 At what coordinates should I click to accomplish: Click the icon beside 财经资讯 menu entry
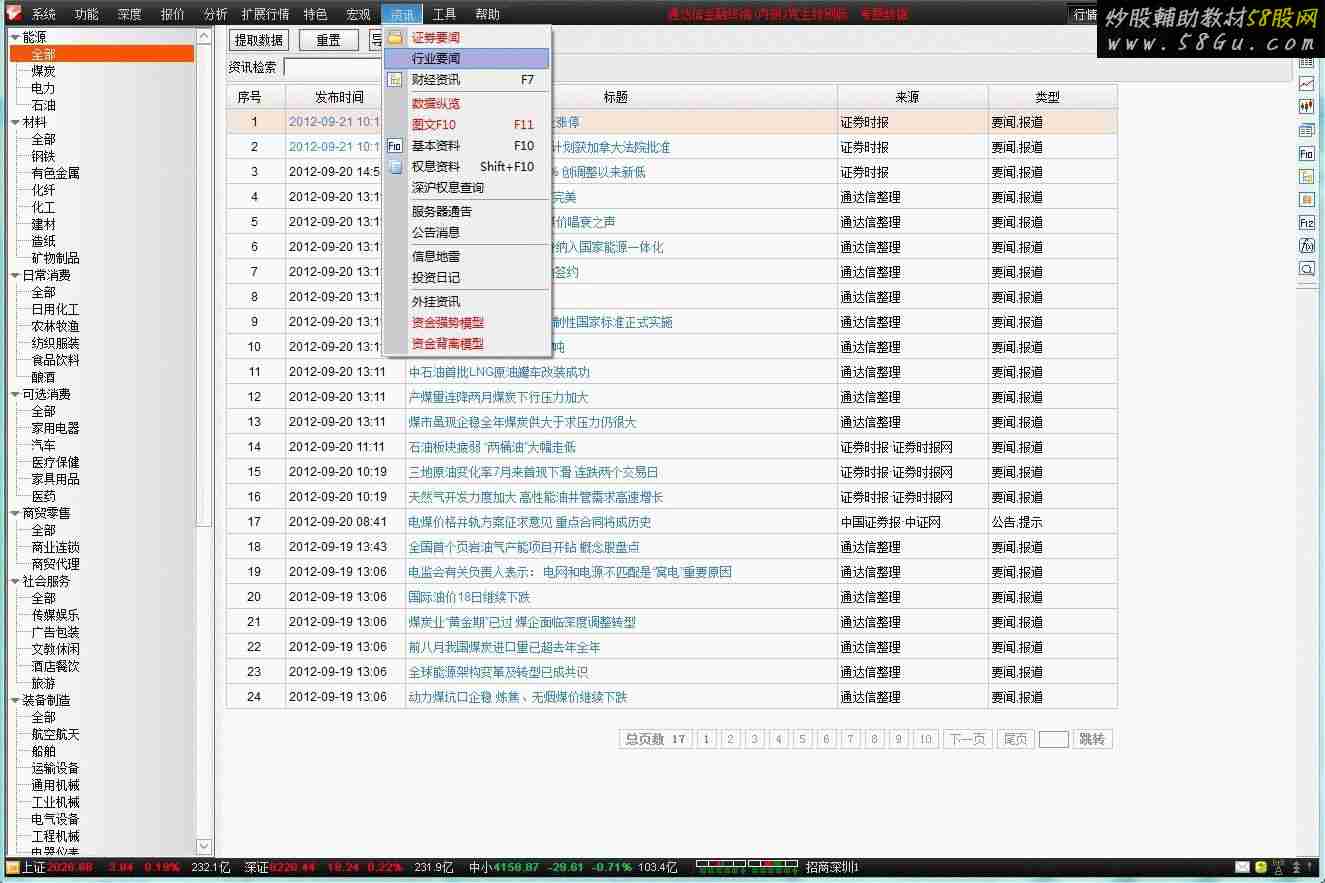(x=395, y=80)
